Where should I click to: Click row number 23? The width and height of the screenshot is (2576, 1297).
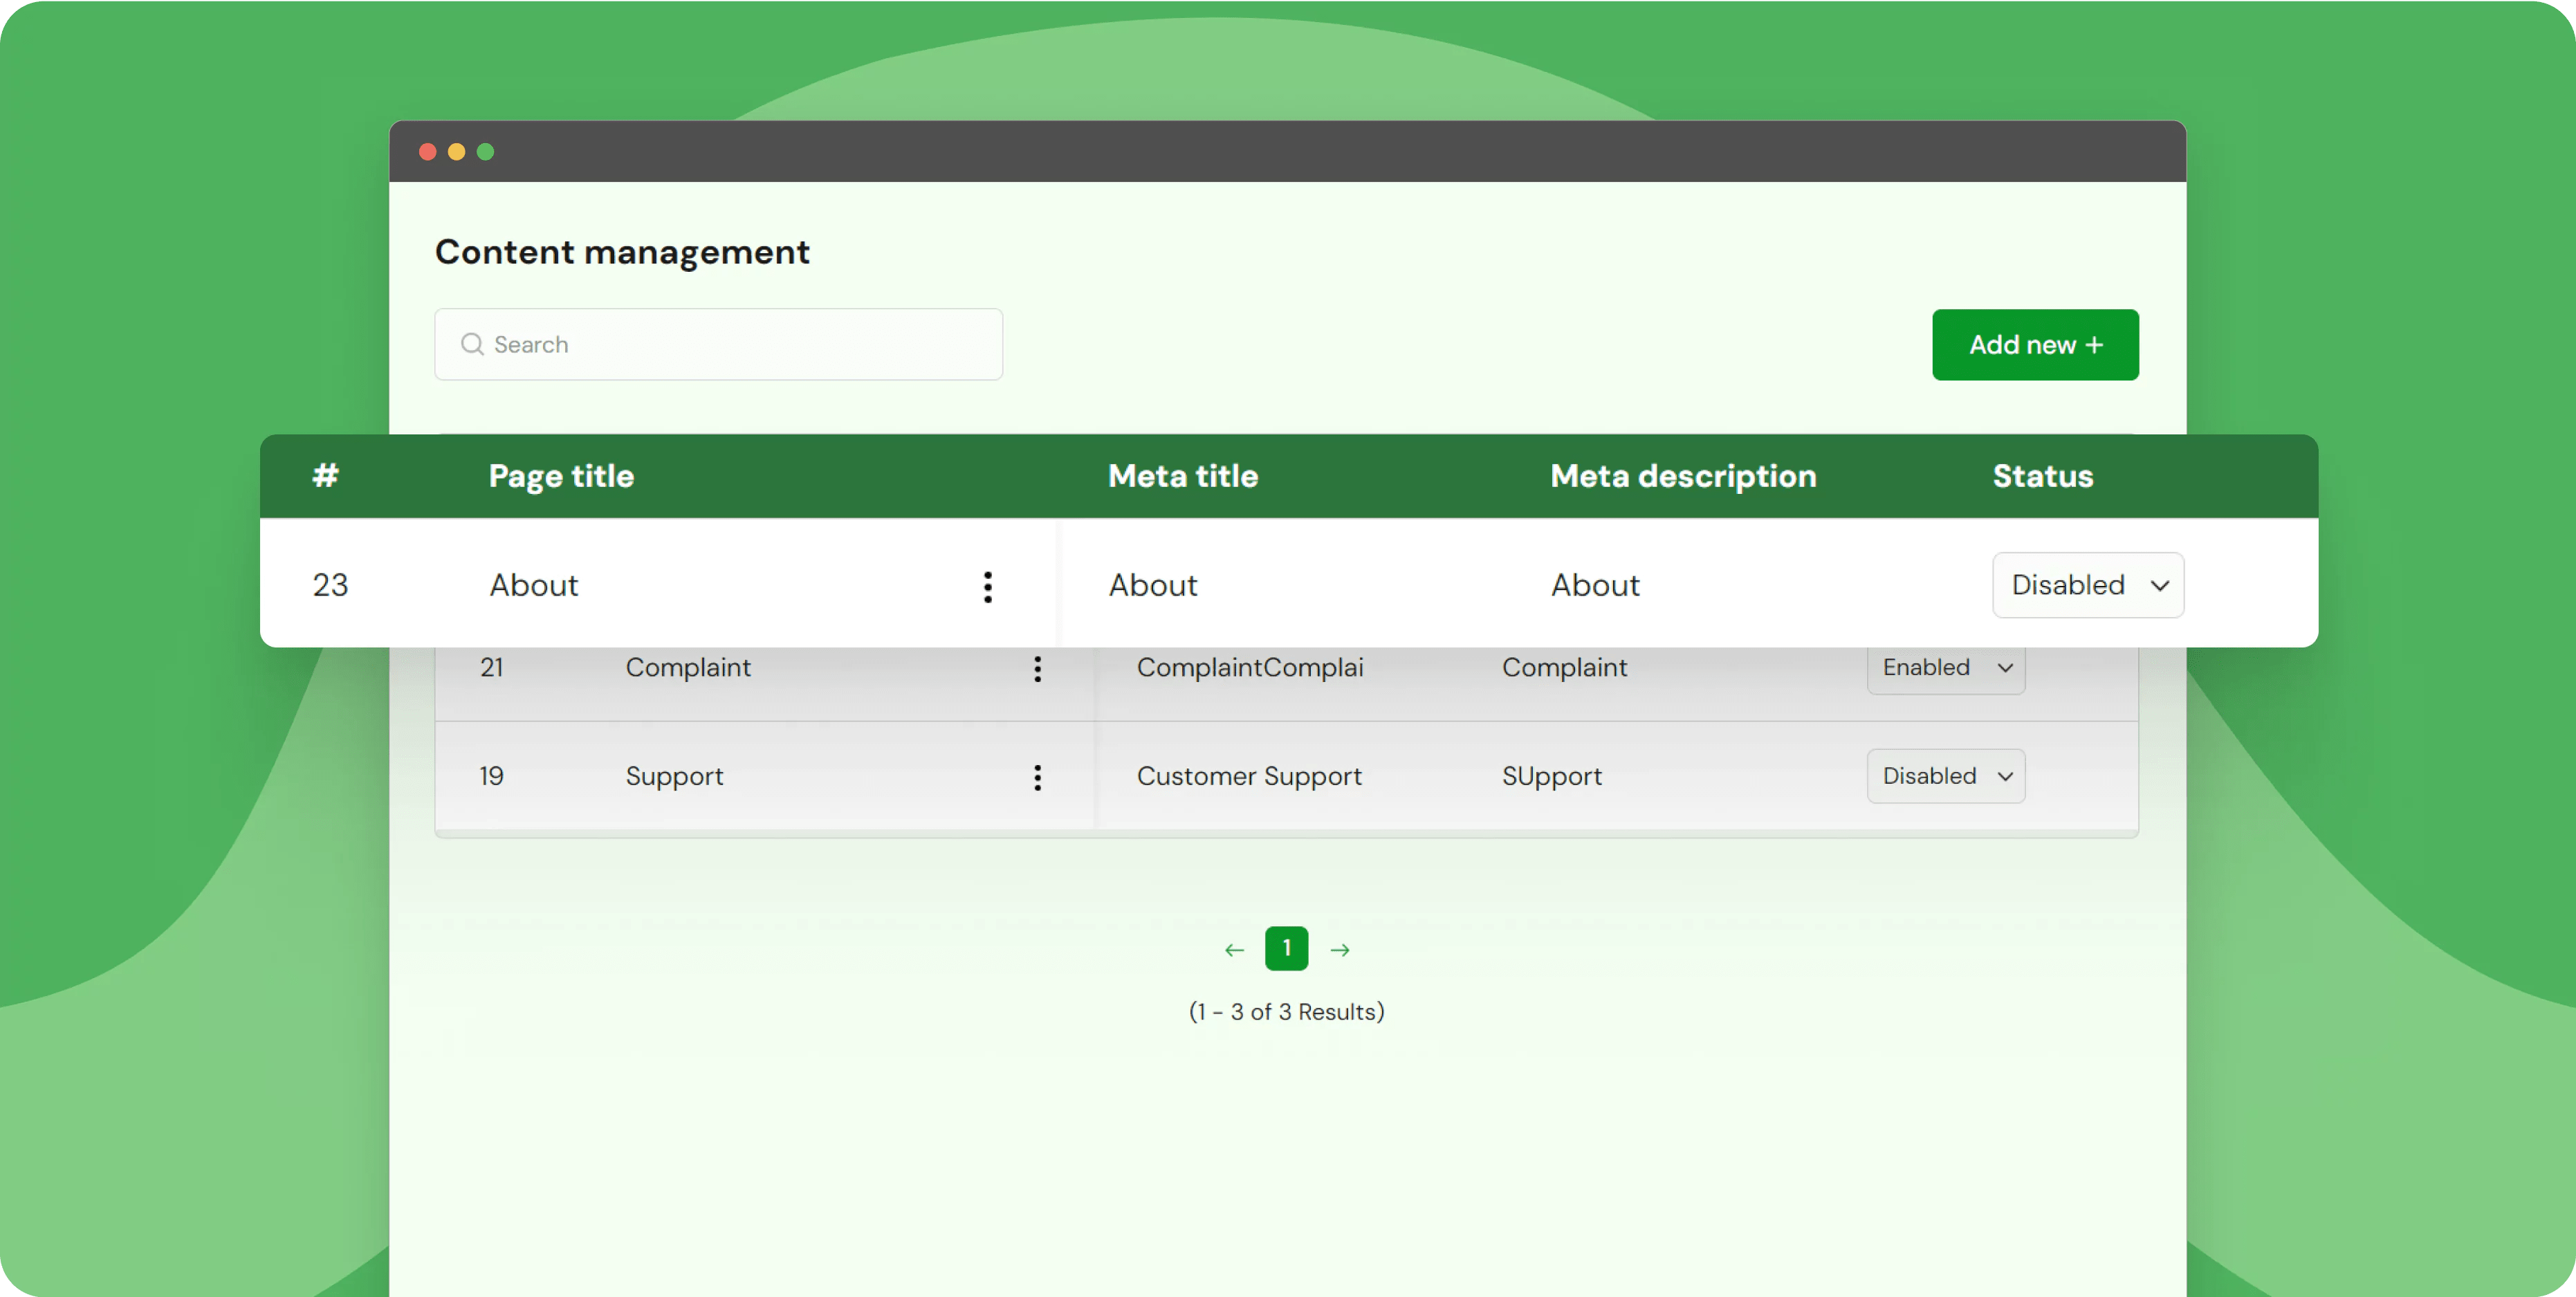click(330, 585)
